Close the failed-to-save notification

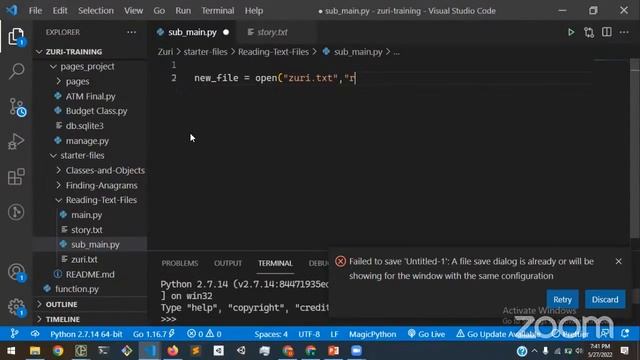point(618,261)
